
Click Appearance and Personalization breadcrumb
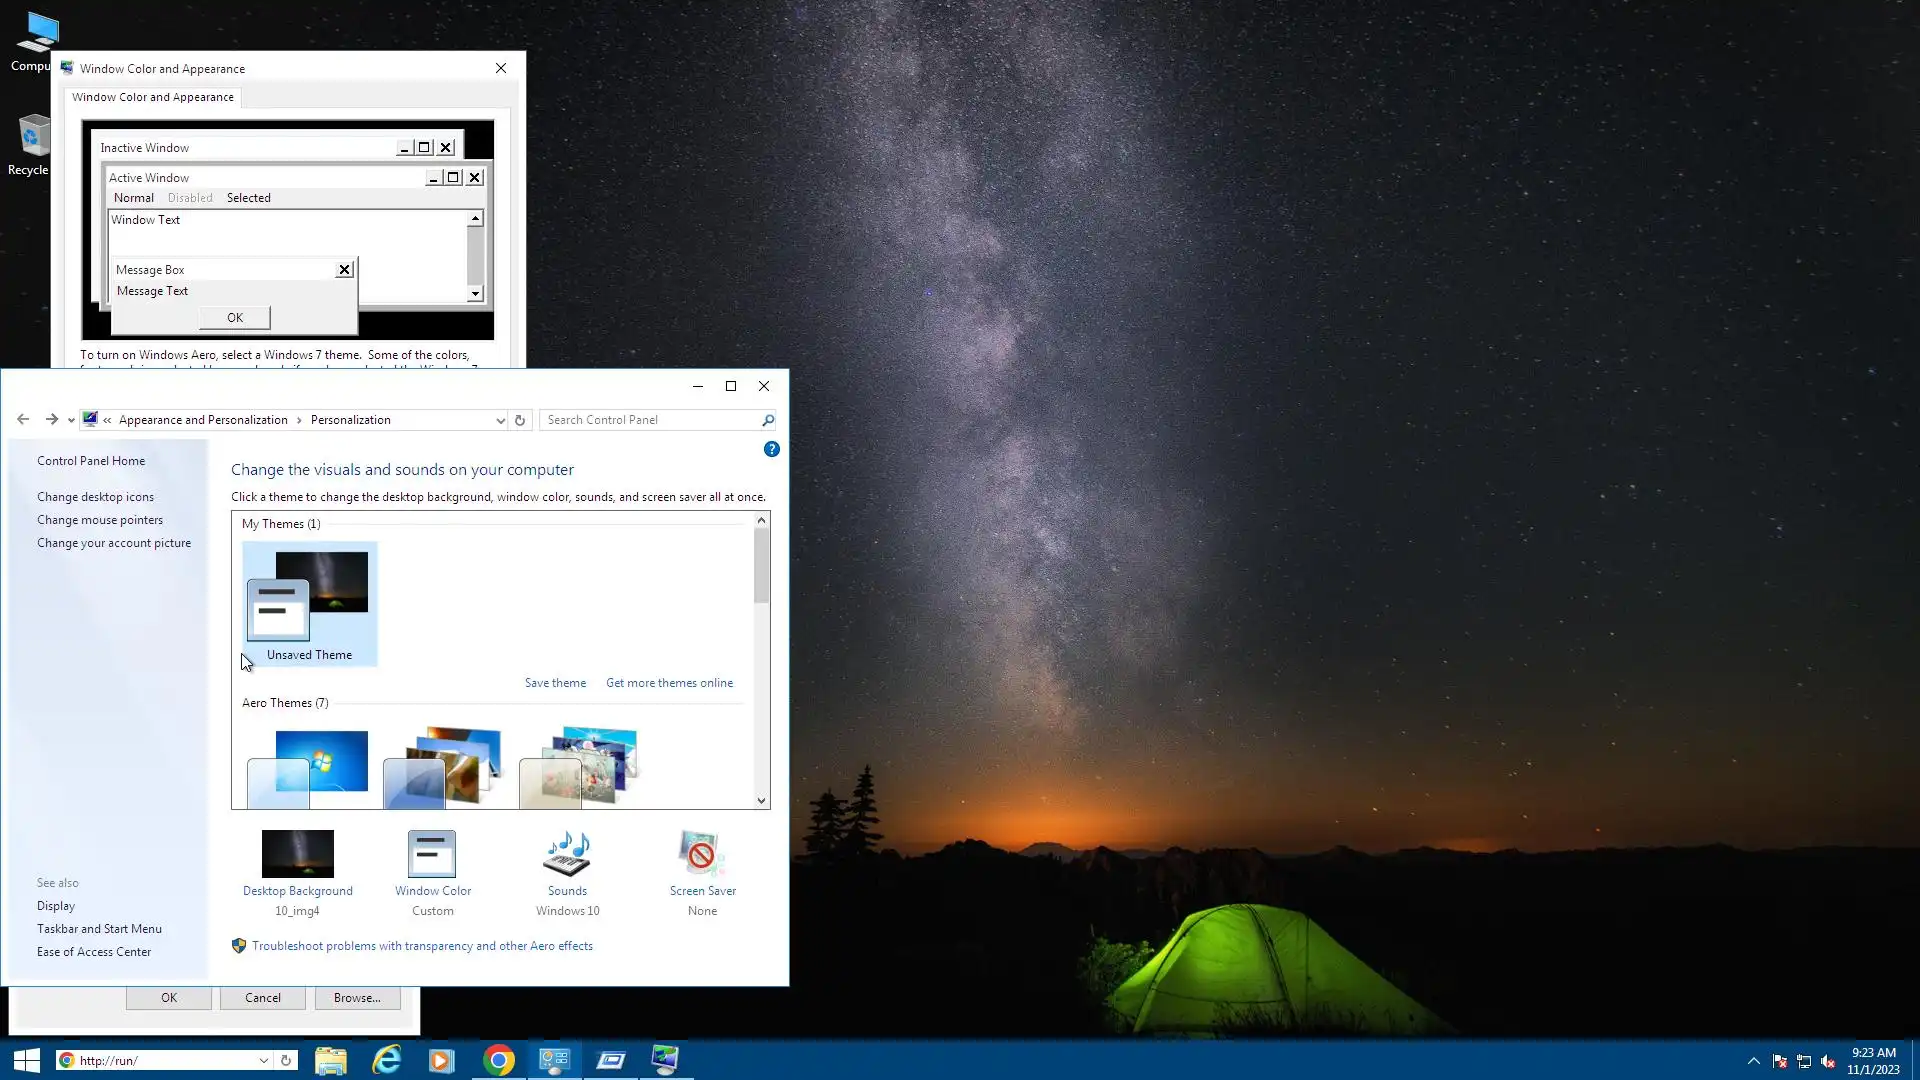point(203,420)
